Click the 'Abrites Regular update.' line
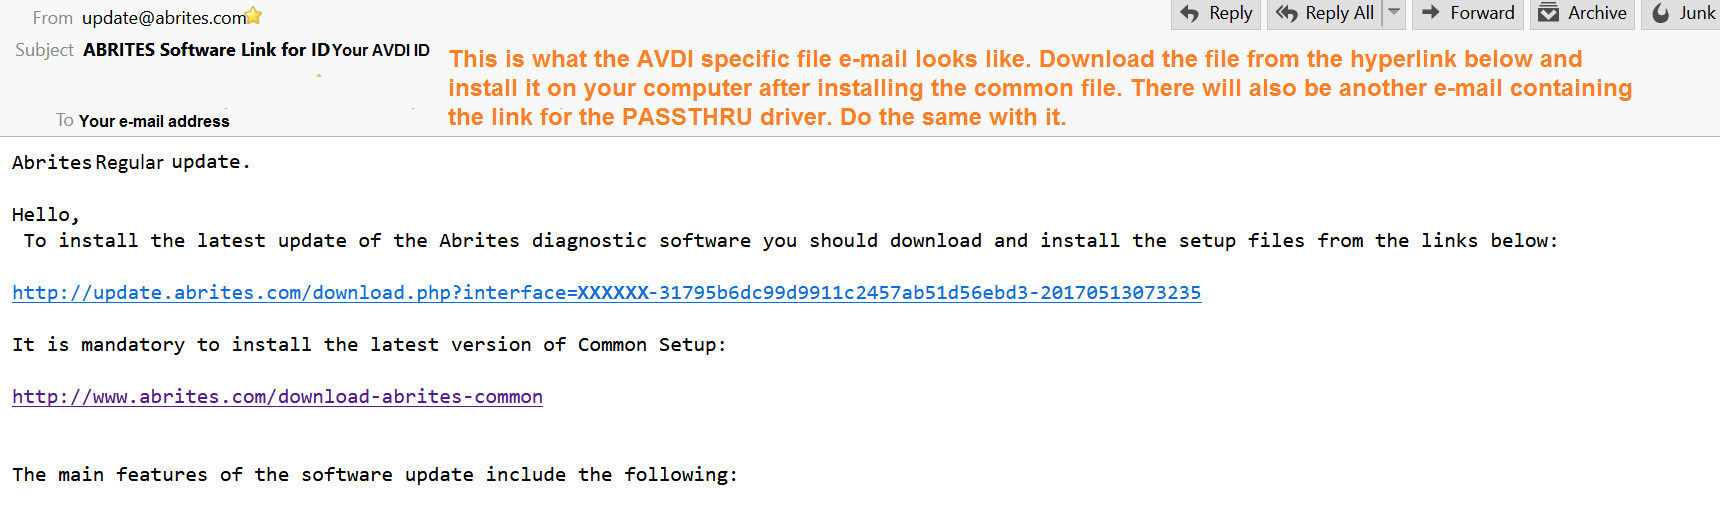The image size is (1720, 530). tap(130, 162)
